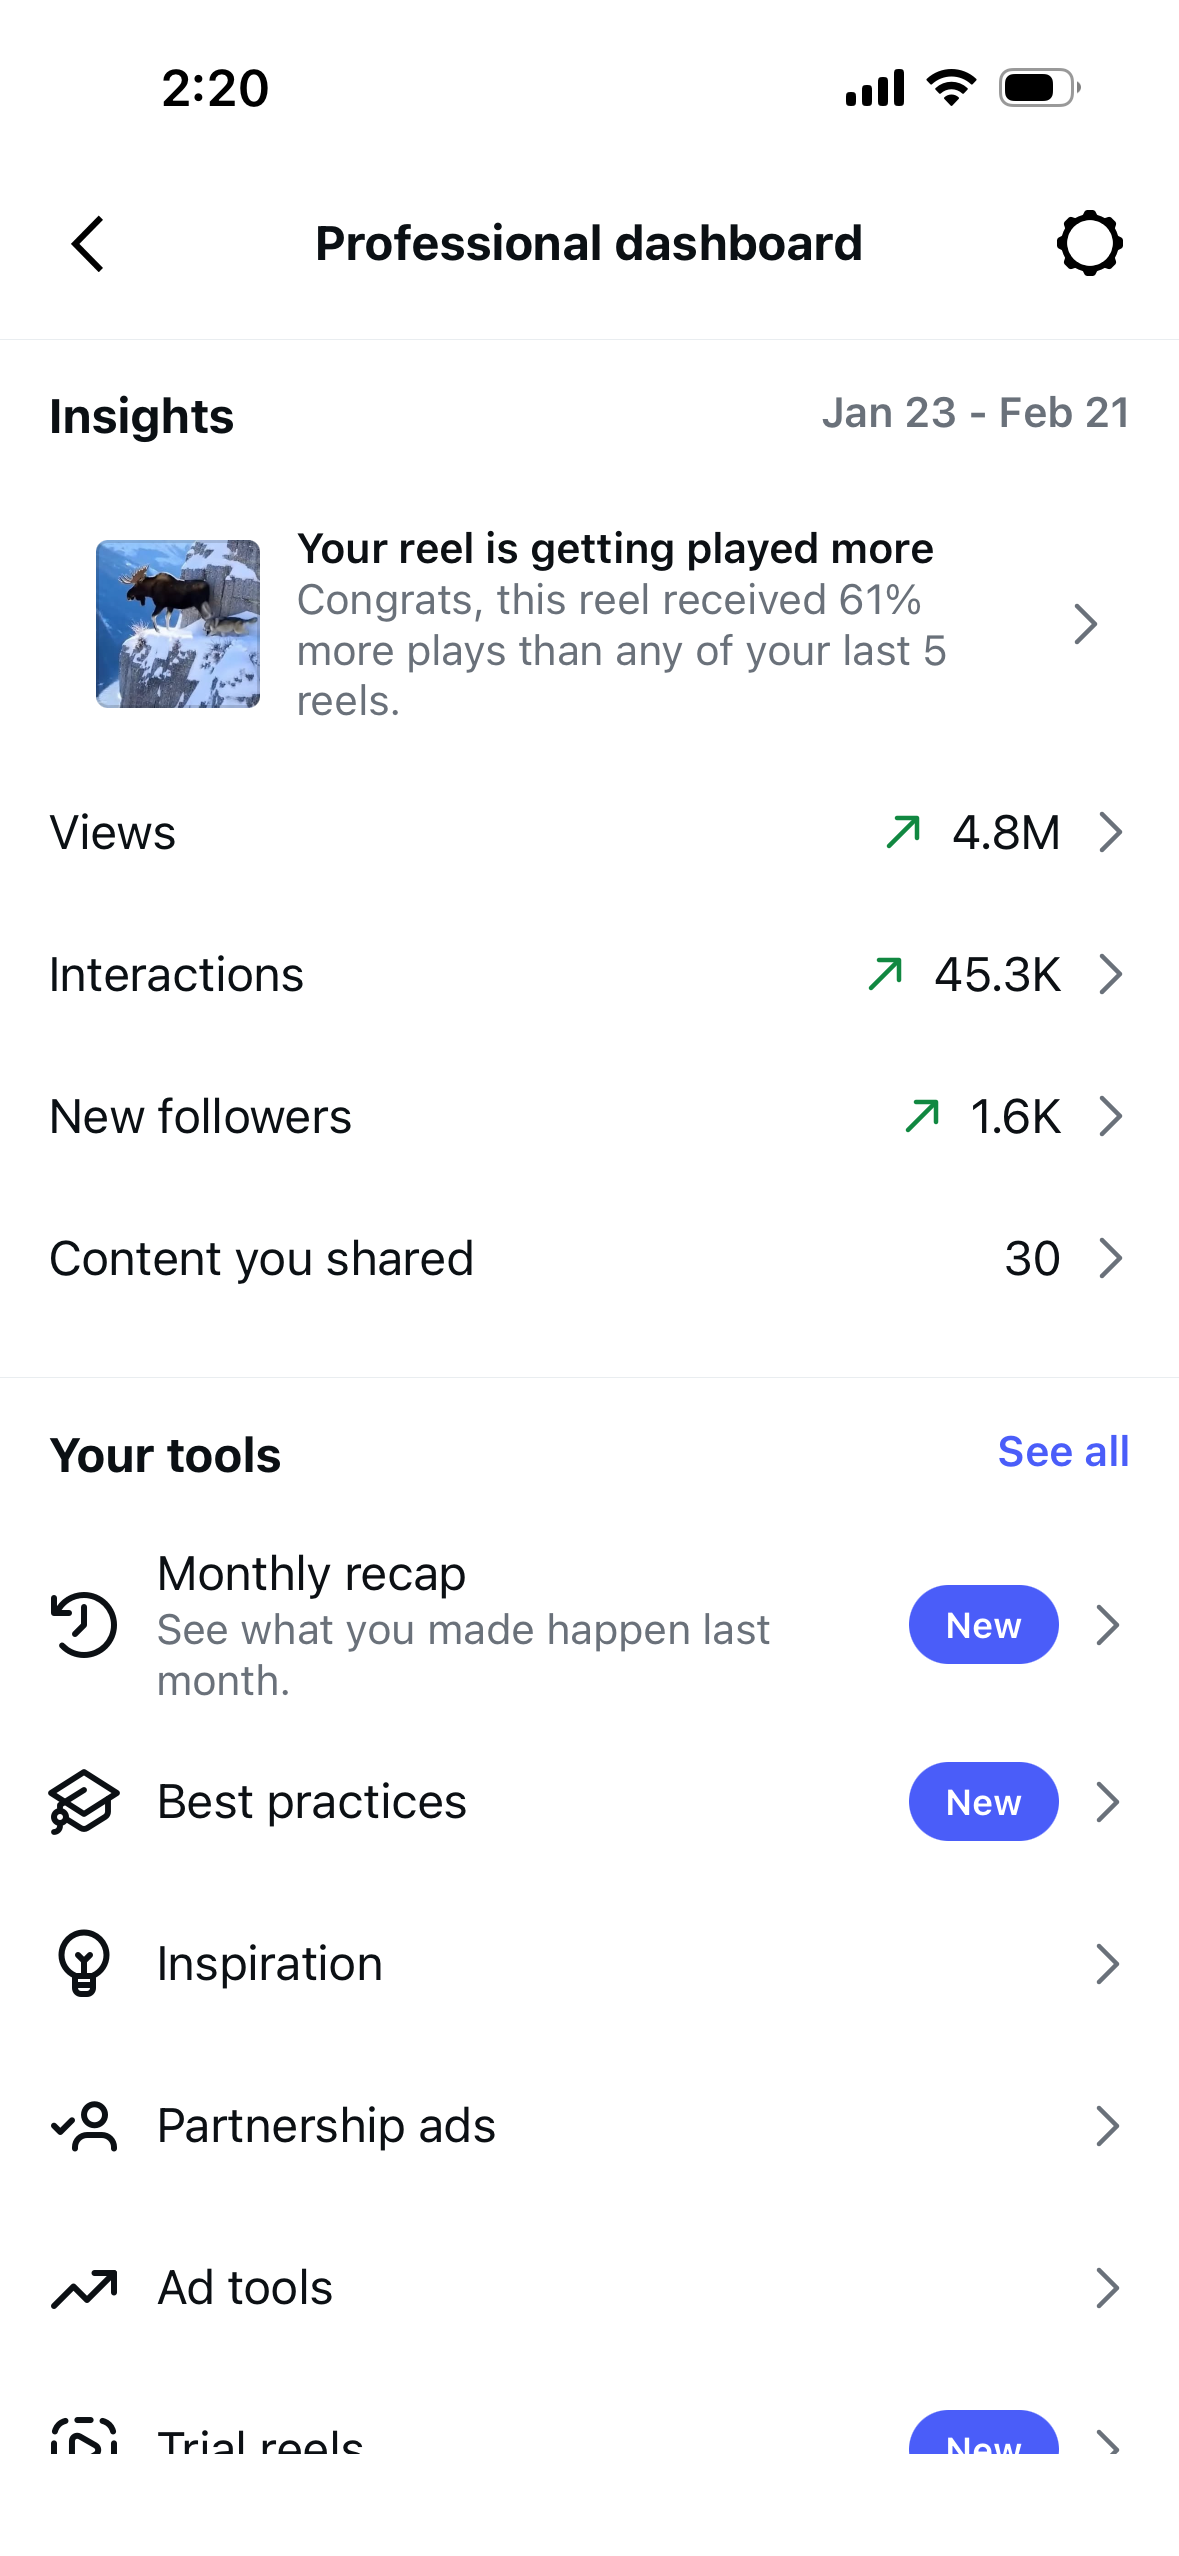Viewport: 1179px width, 2556px height.
Task: Open the moose reel thumbnail
Action: tap(178, 624)
